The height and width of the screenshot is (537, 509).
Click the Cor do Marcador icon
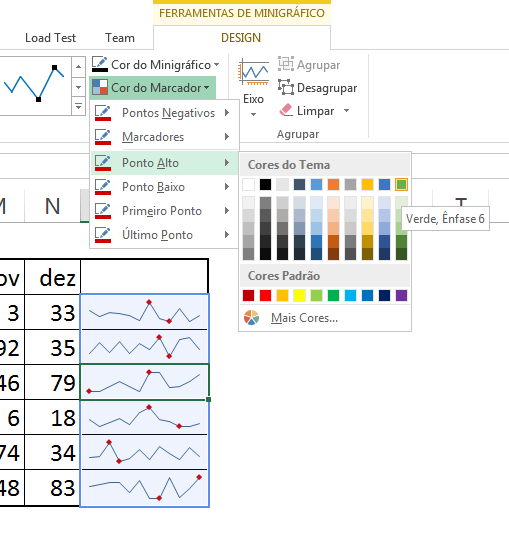(x=100, y=87)
